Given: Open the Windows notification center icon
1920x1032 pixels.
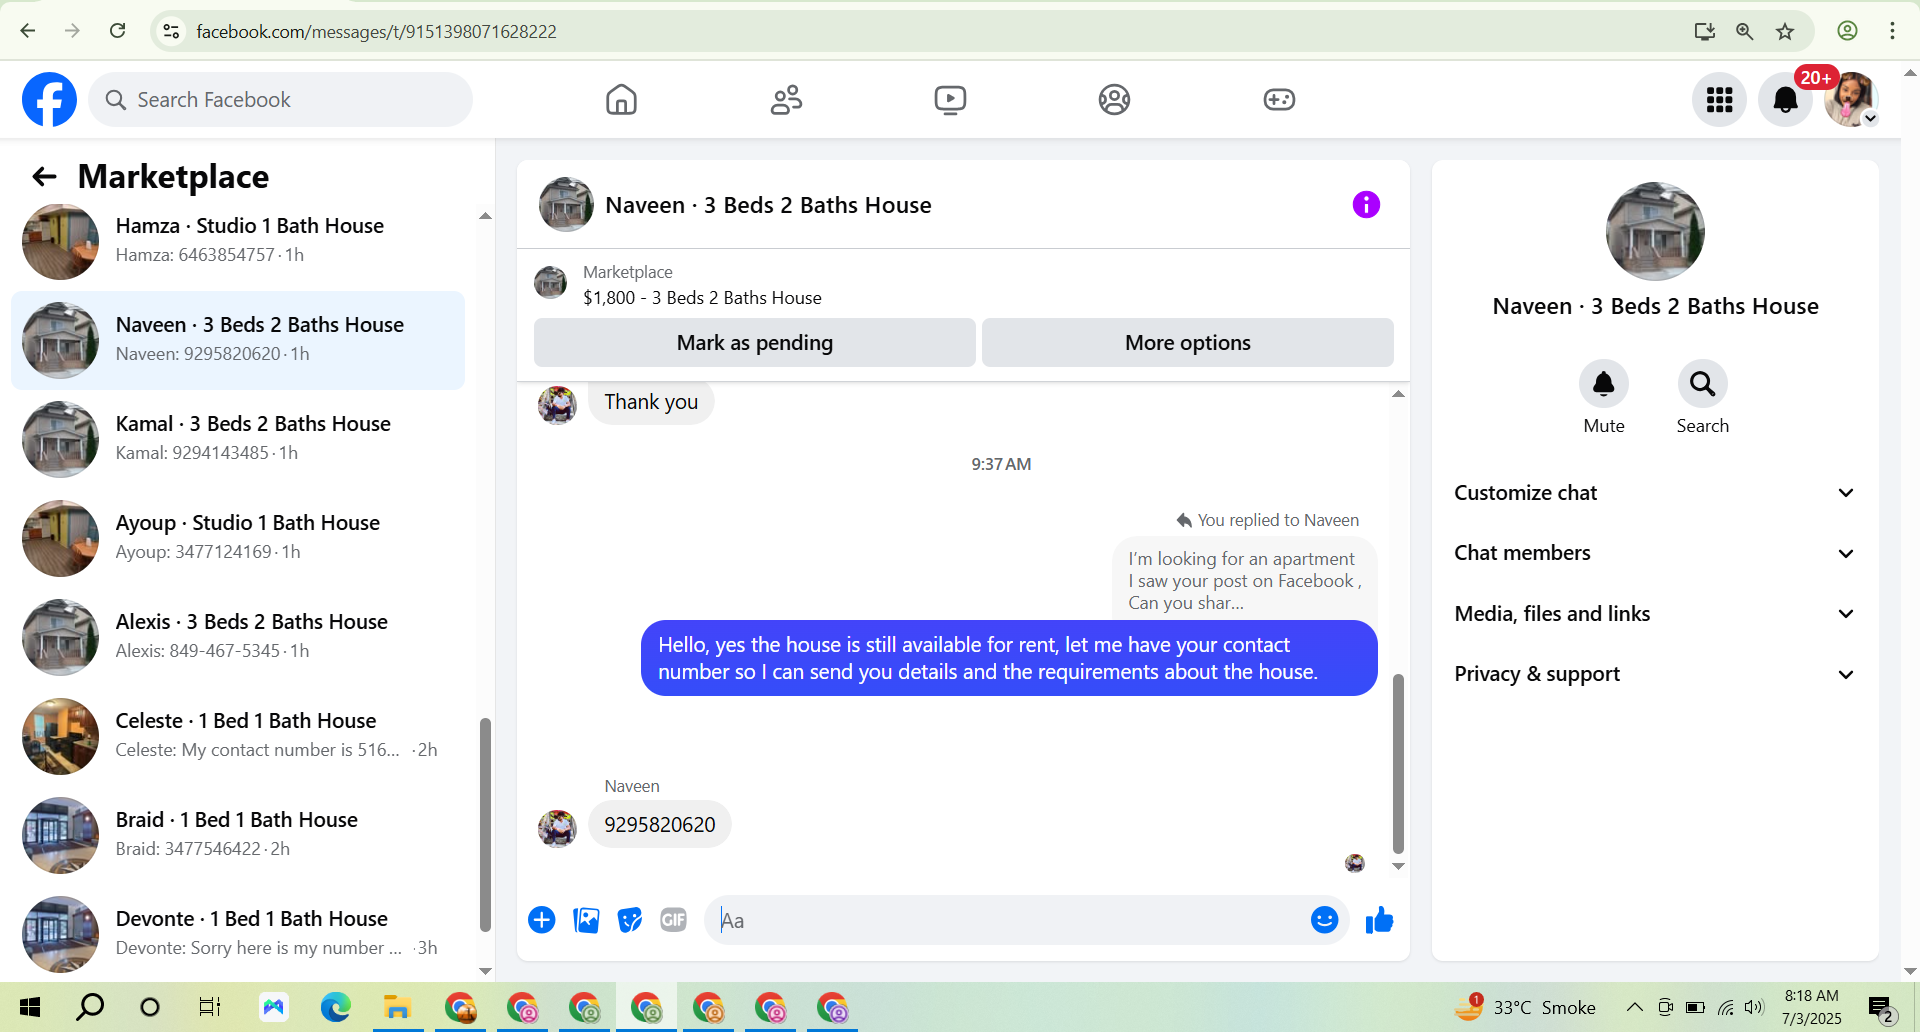Looking at the screenshot, I should (x=1881, y=1008).
